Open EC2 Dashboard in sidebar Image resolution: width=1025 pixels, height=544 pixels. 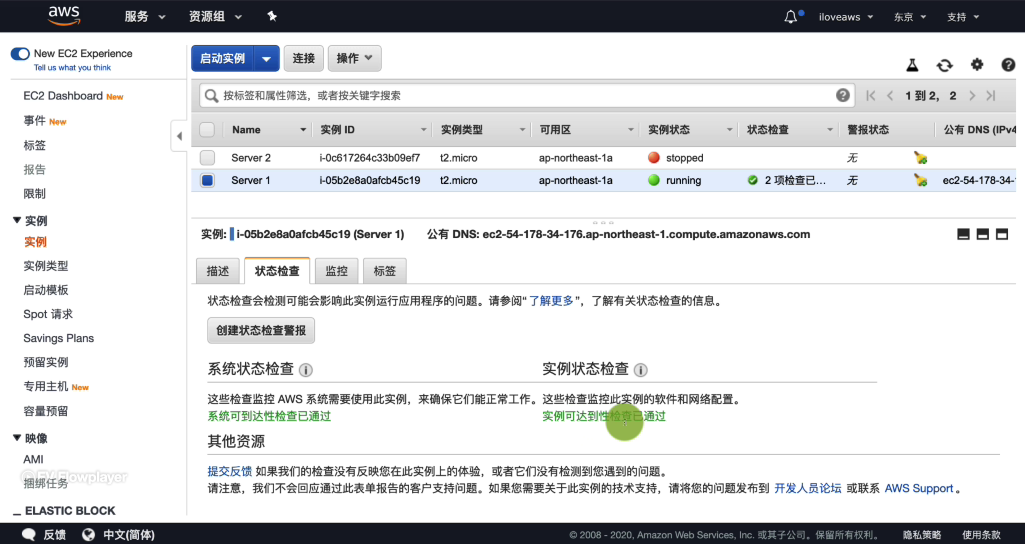point(63,95)
